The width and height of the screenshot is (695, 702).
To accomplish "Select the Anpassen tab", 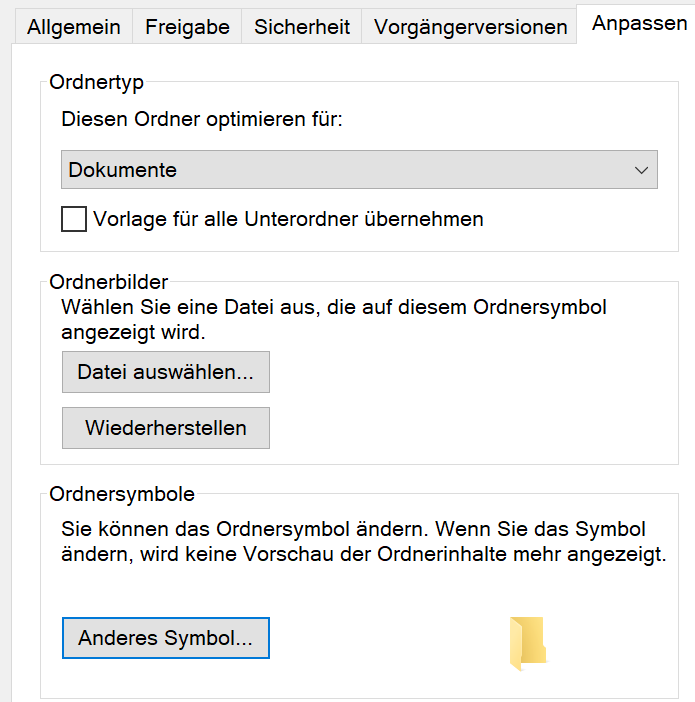I will click(x=639, y=23).
